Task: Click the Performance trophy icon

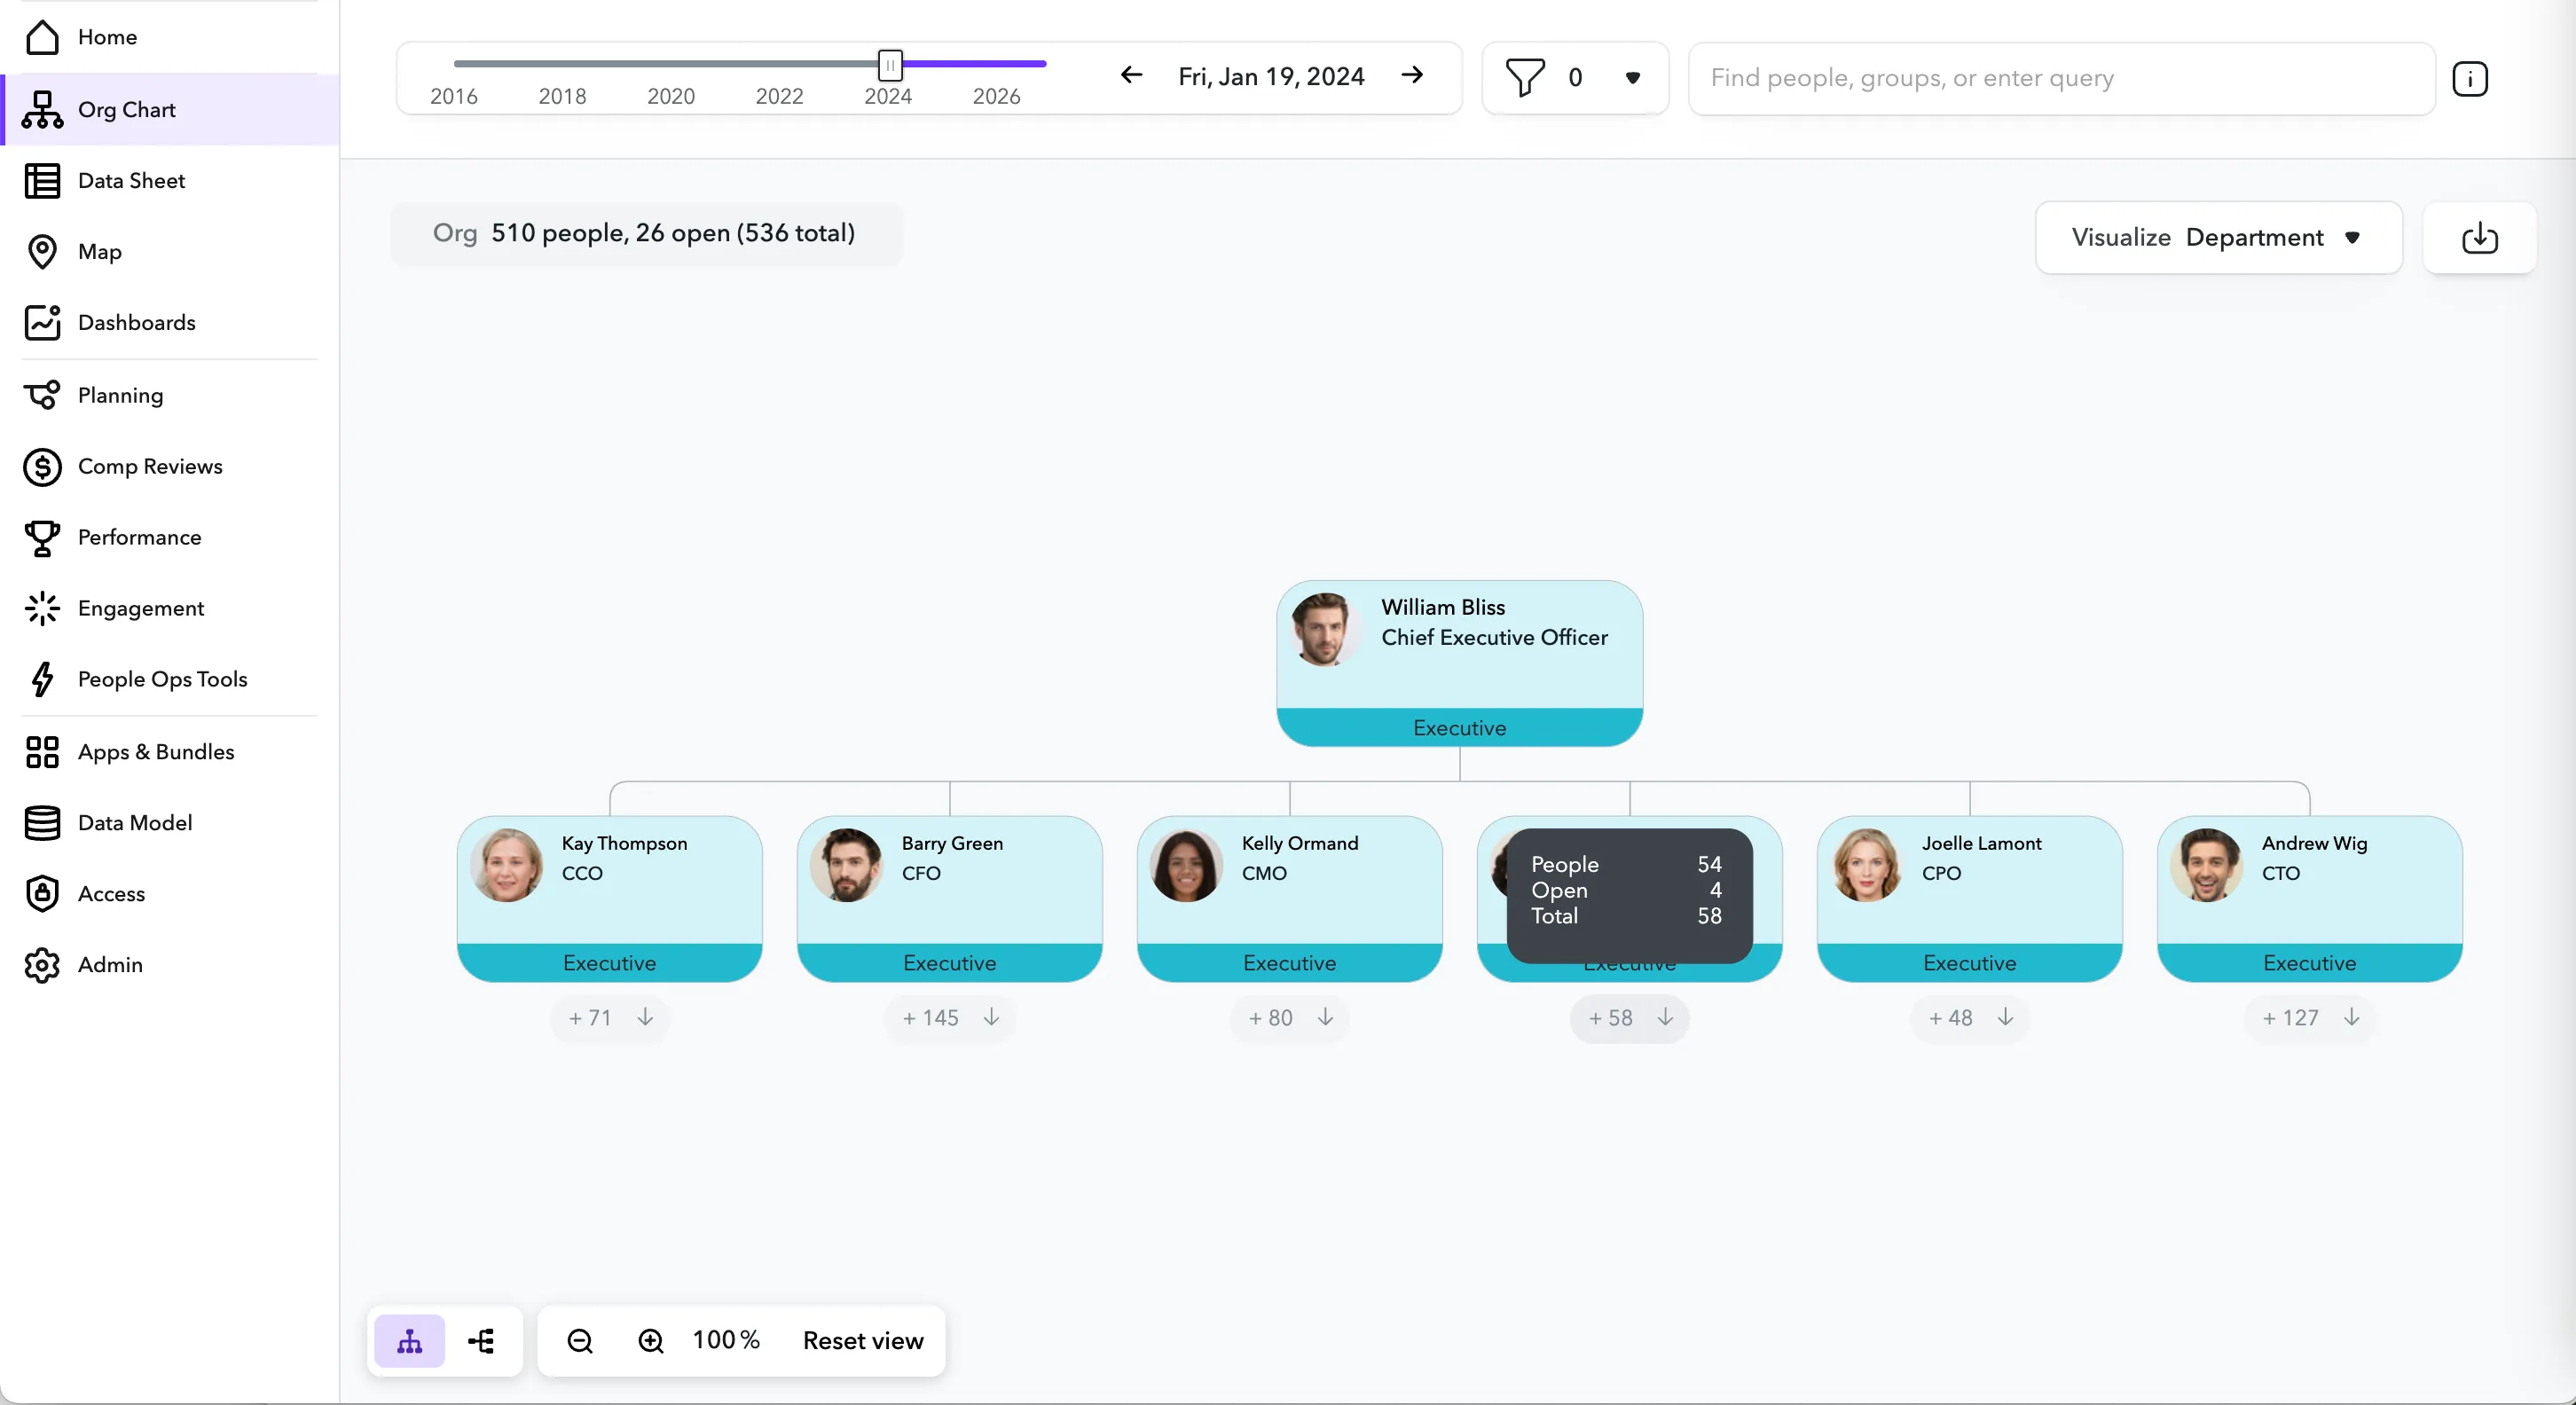Action: pyautogui.click(x=42, y=538)
